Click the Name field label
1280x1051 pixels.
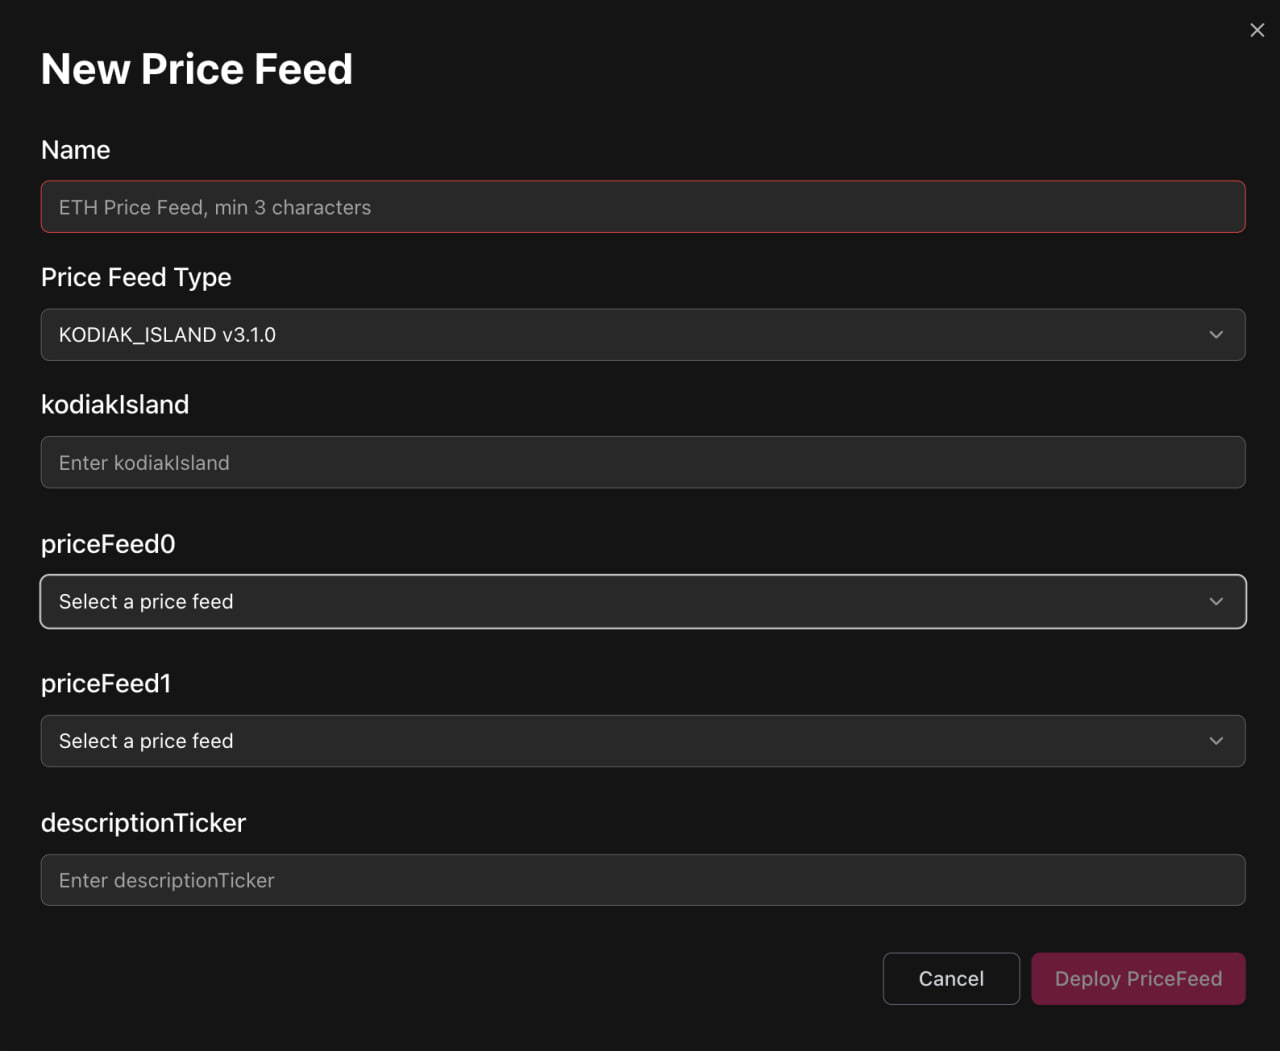coord(76,150)
